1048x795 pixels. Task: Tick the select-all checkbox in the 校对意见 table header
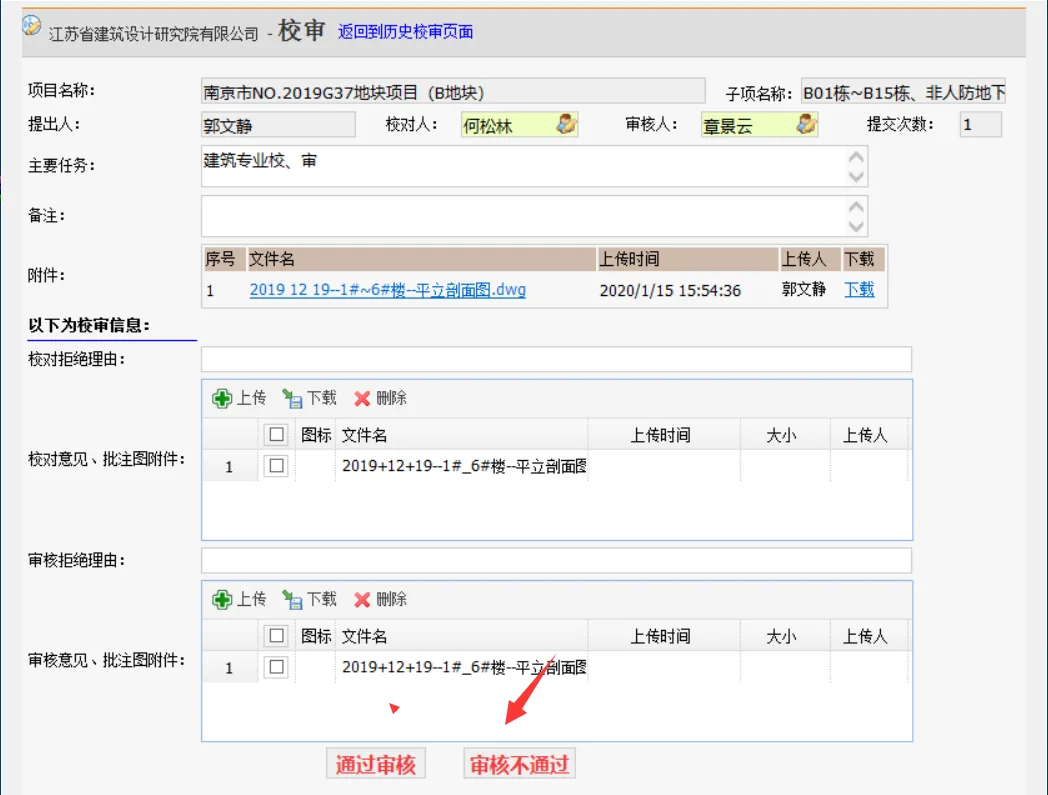point(276,435)
